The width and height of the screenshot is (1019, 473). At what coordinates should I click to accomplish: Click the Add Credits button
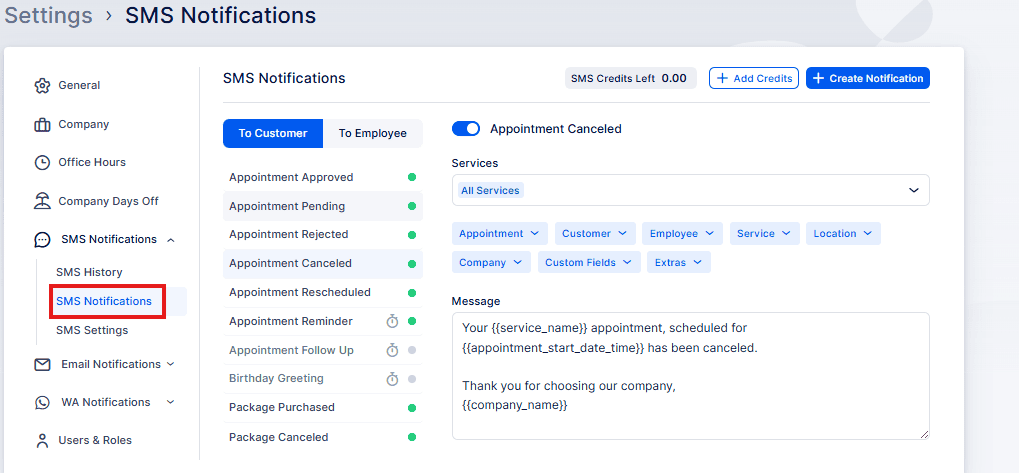pos(754,78)
